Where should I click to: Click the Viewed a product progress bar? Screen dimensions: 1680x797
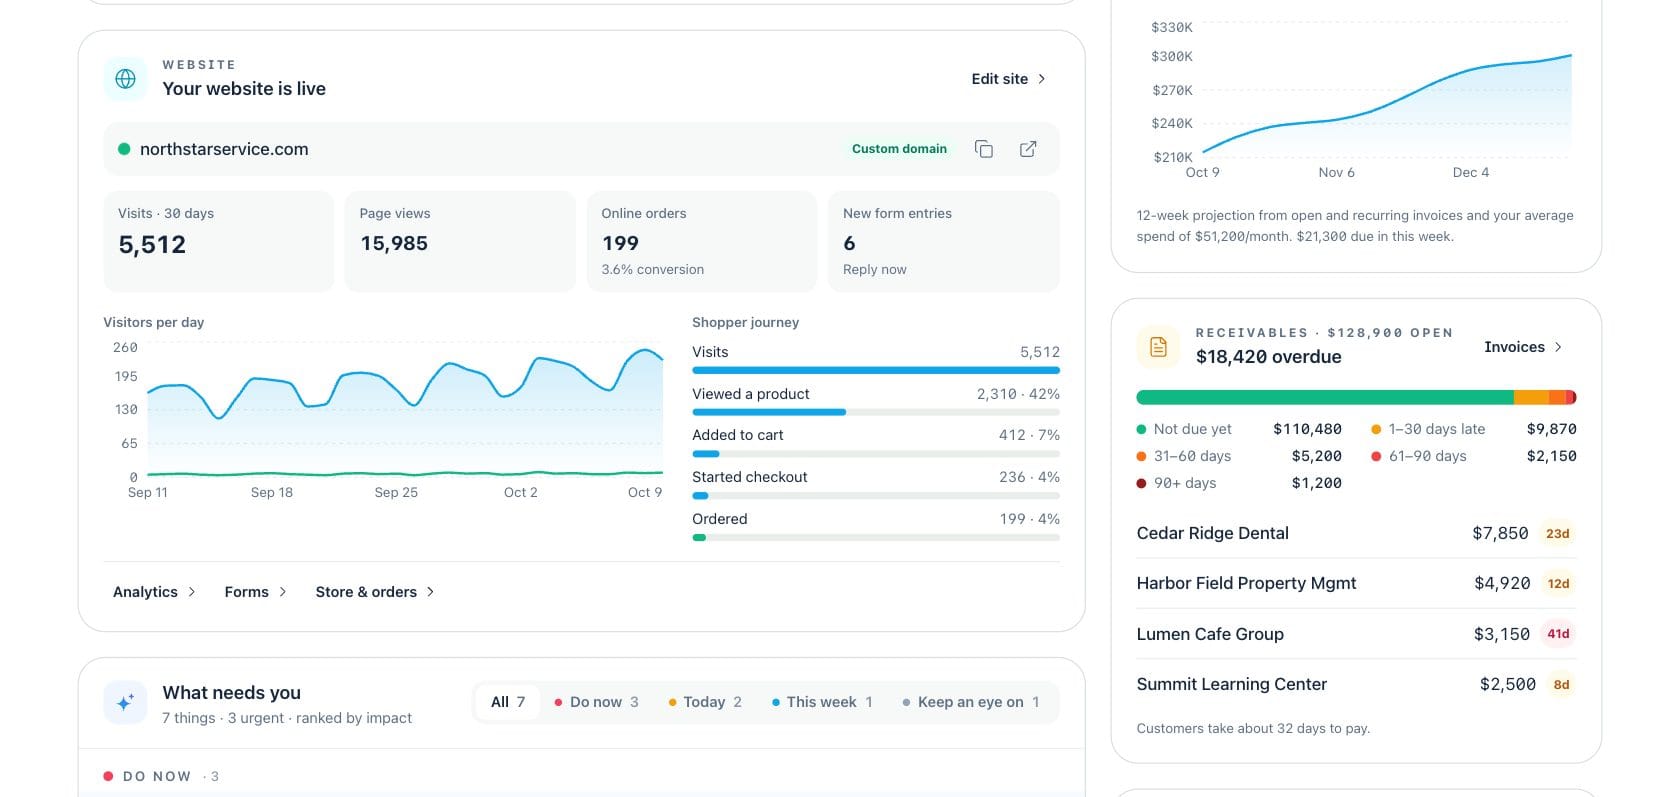(876, 412)
